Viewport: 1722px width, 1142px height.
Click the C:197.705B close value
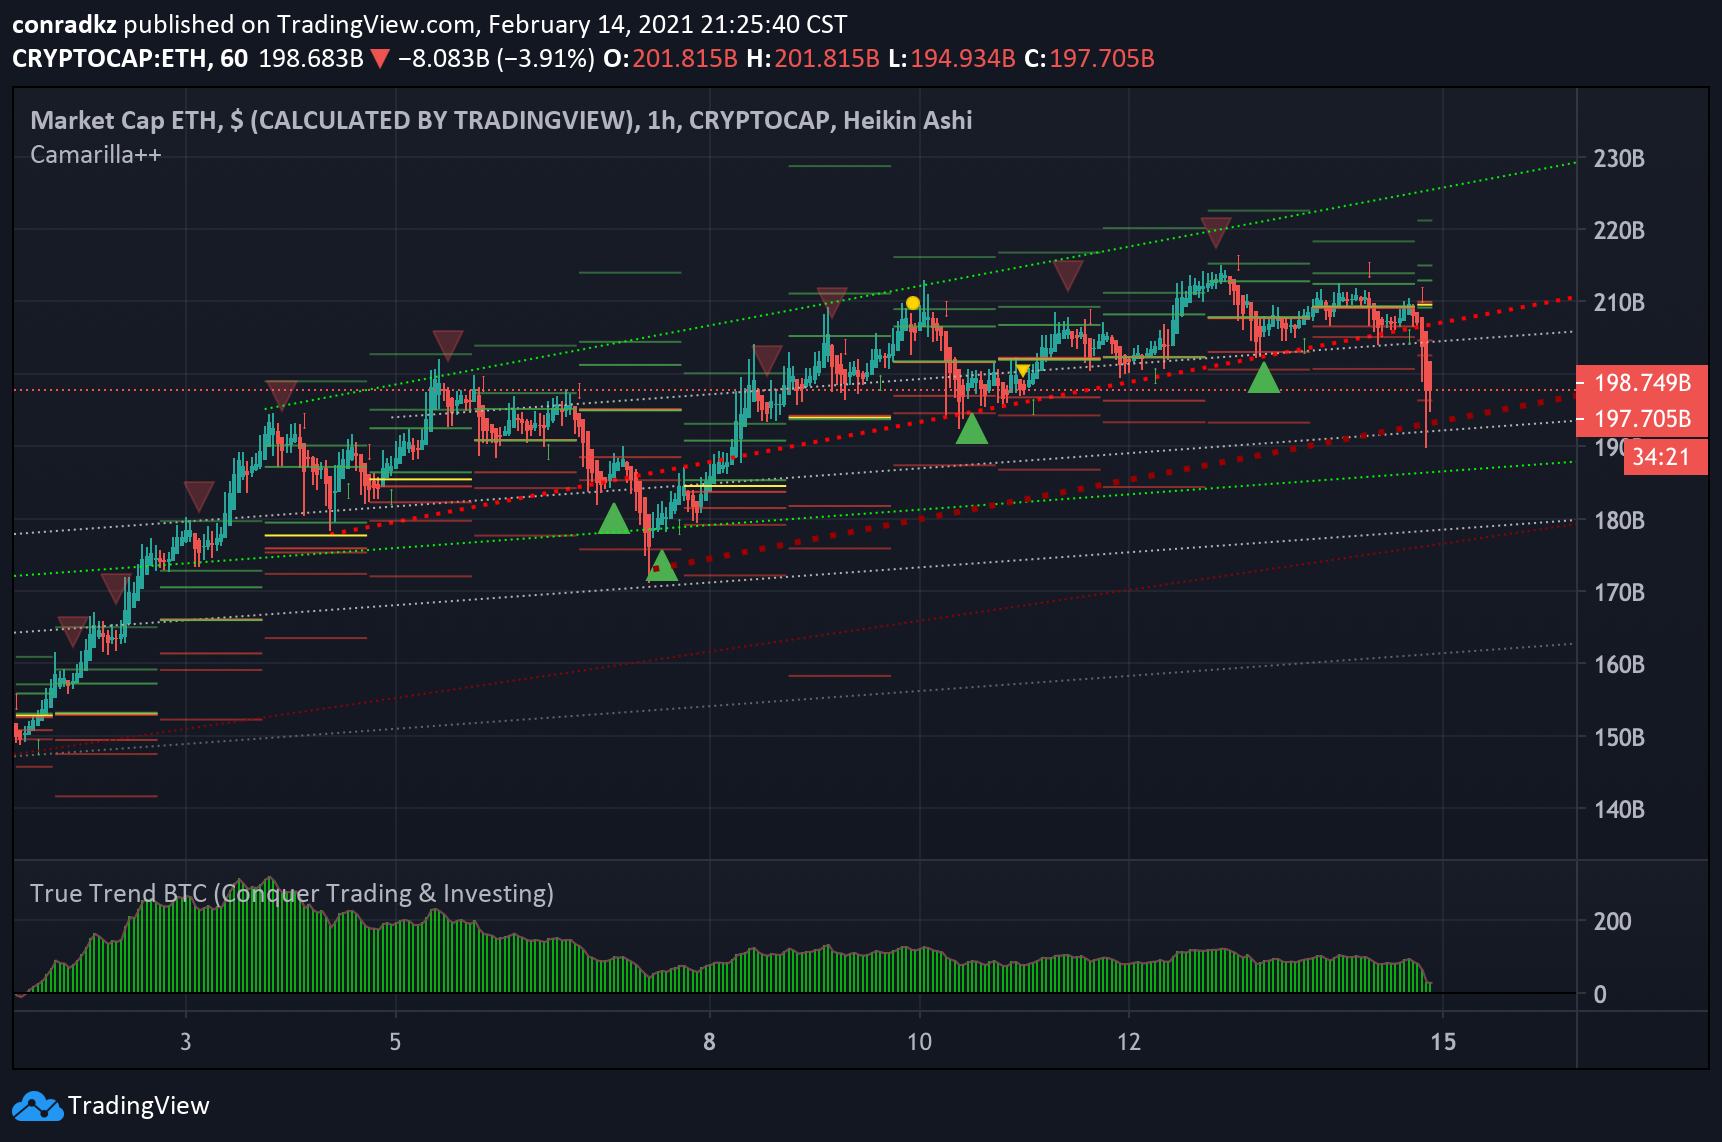tap(1089, 59)
